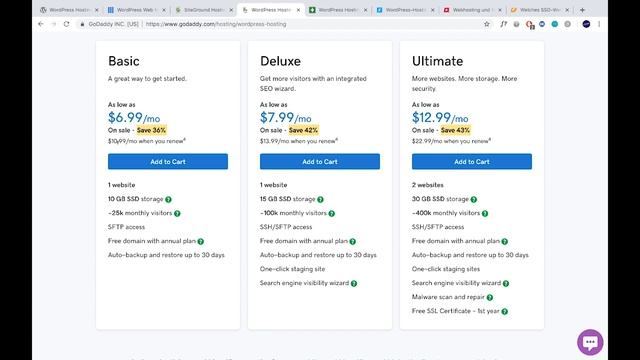The image size is (640, 360).
Task: Click $22.99/mo when you renew text
Action: (x=451, y=141)
